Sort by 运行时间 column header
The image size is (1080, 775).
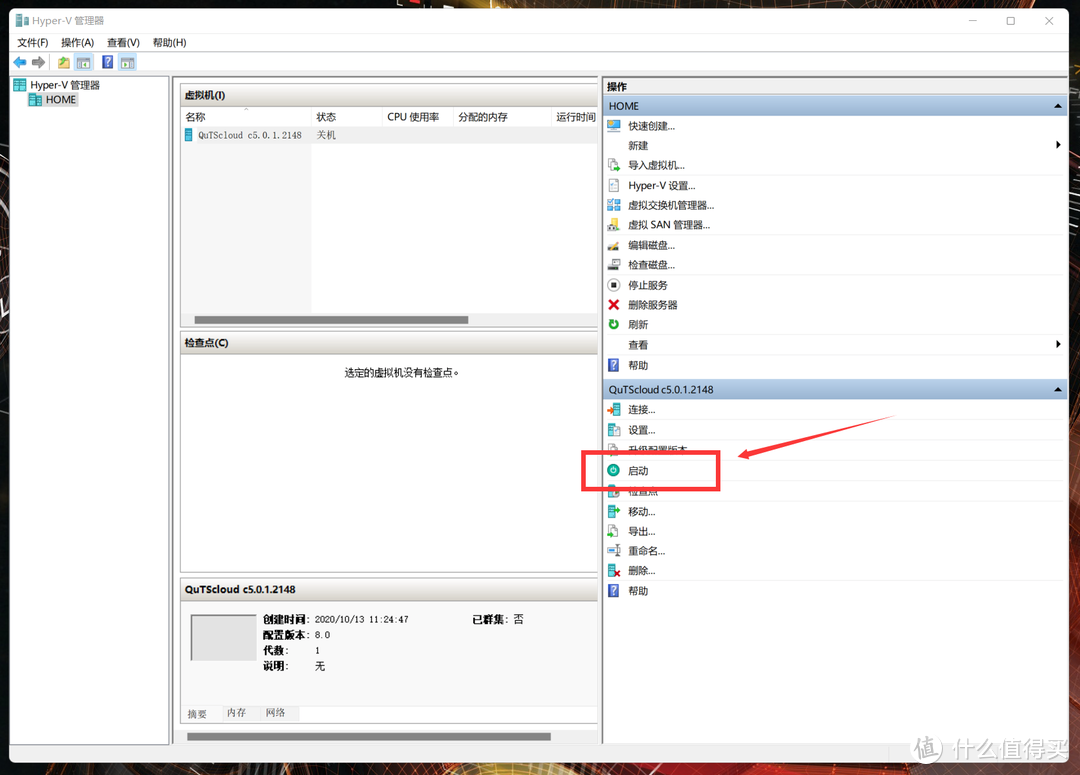575,117
